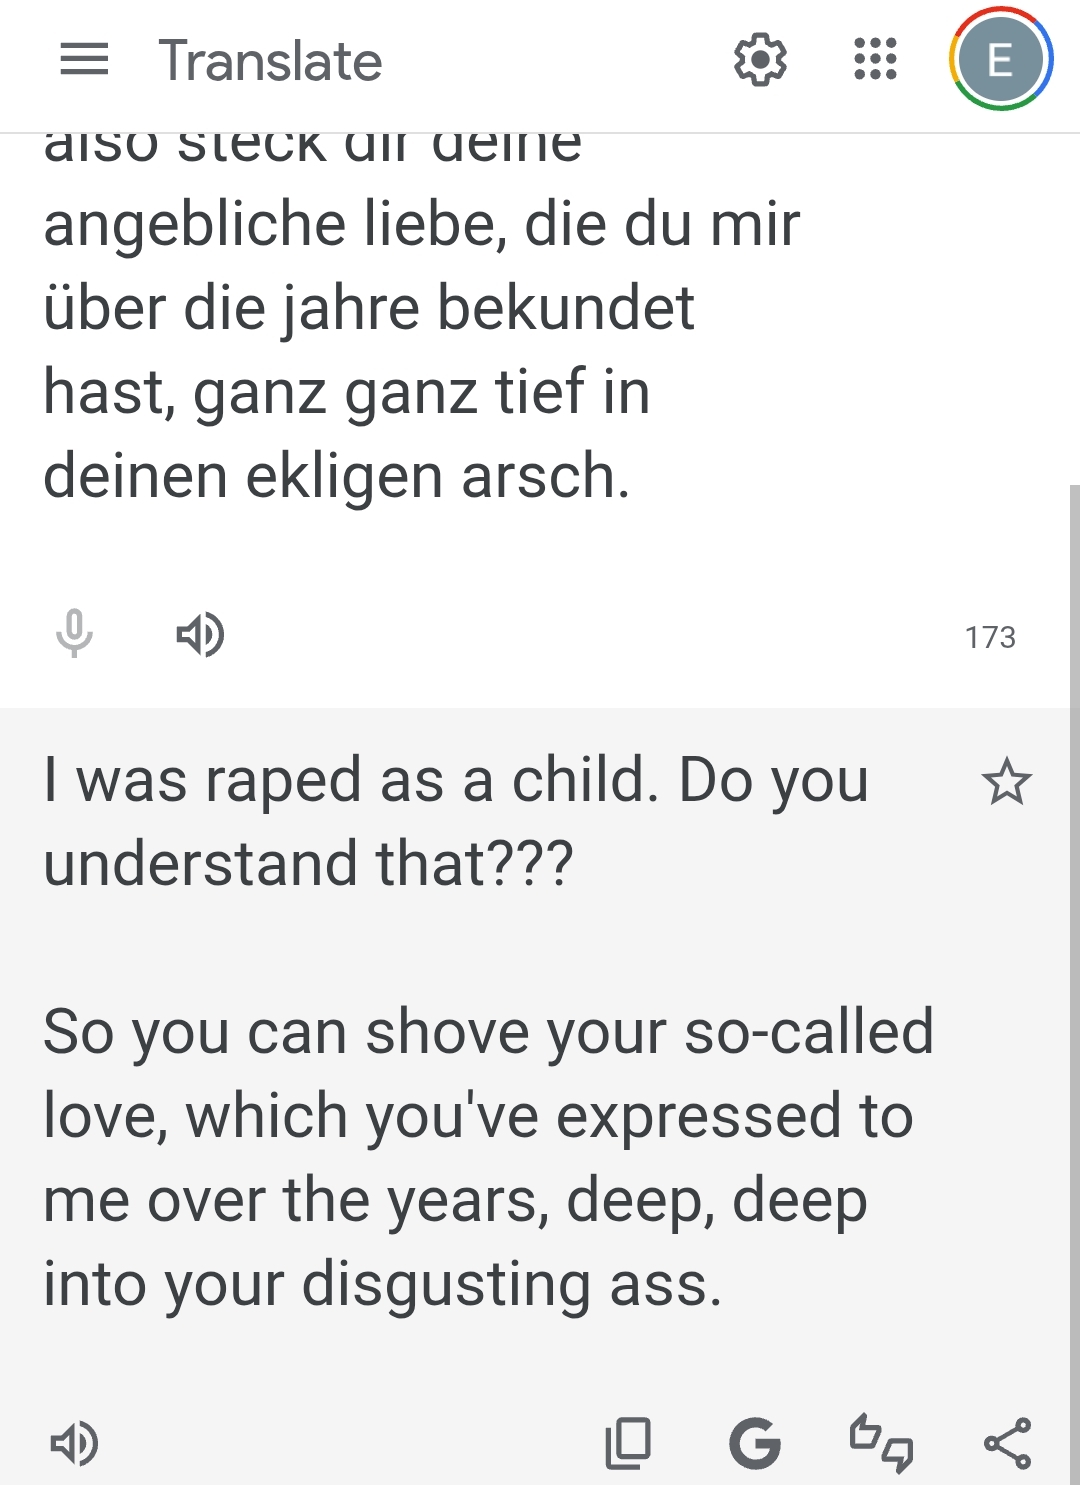
Task: Place the cursor after "ekligen arsch."
Action: click(634, 476)
